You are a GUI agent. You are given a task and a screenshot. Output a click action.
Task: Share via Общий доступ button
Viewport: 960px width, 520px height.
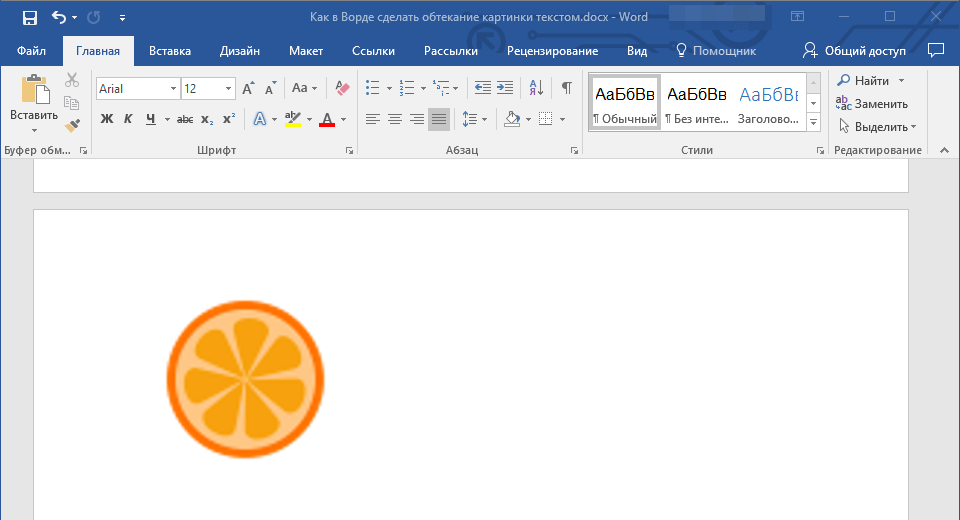point(854,51)
